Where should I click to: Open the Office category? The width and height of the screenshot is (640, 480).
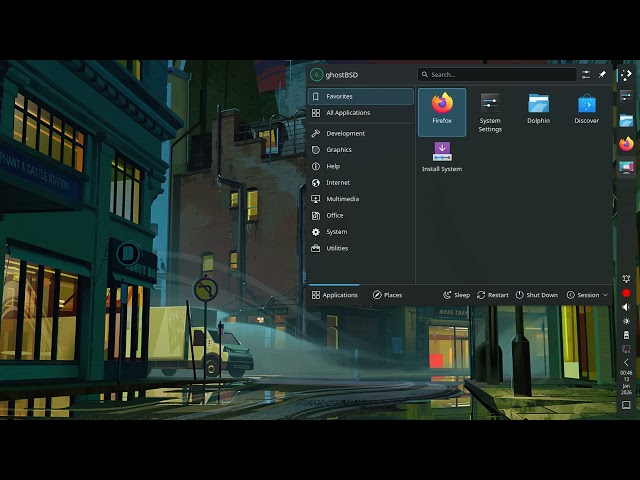(360, 215)
